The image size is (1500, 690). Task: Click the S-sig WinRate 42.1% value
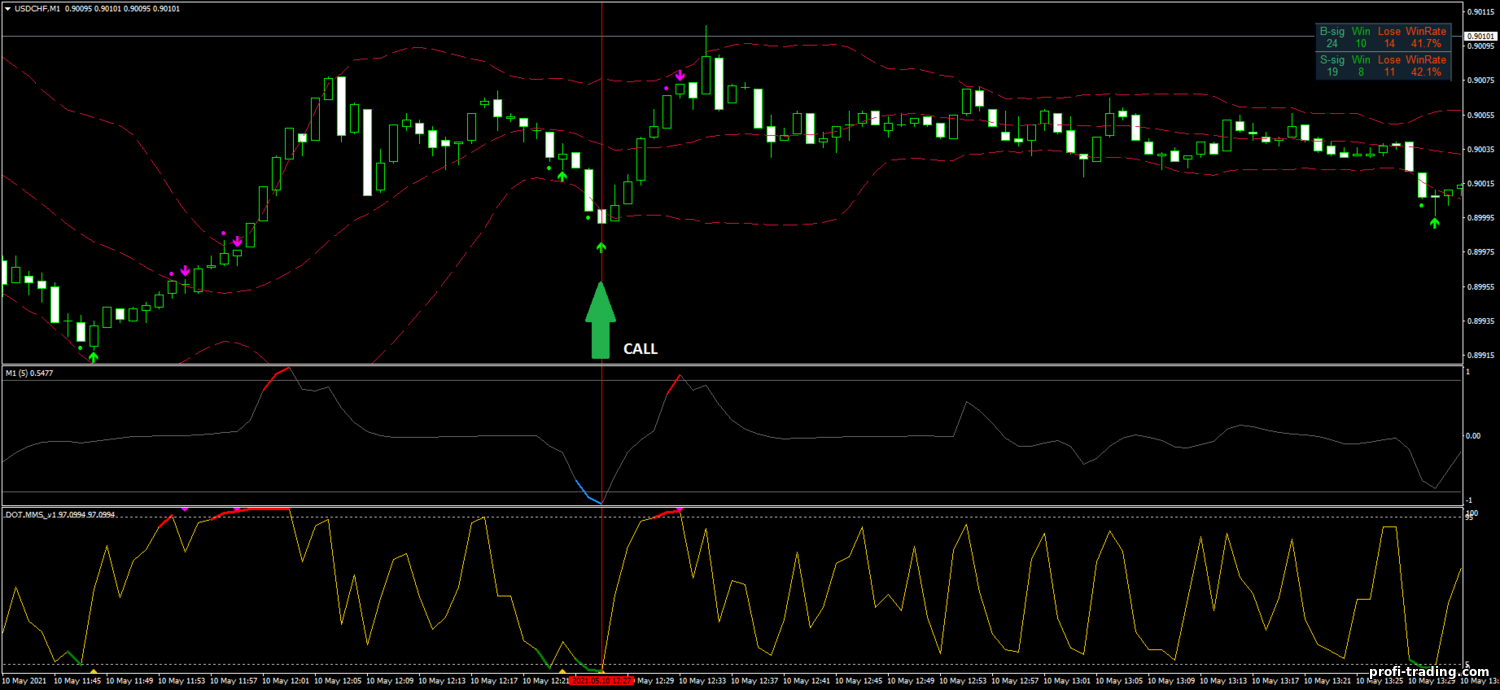pyautogui.click(x=1425, y=72)
